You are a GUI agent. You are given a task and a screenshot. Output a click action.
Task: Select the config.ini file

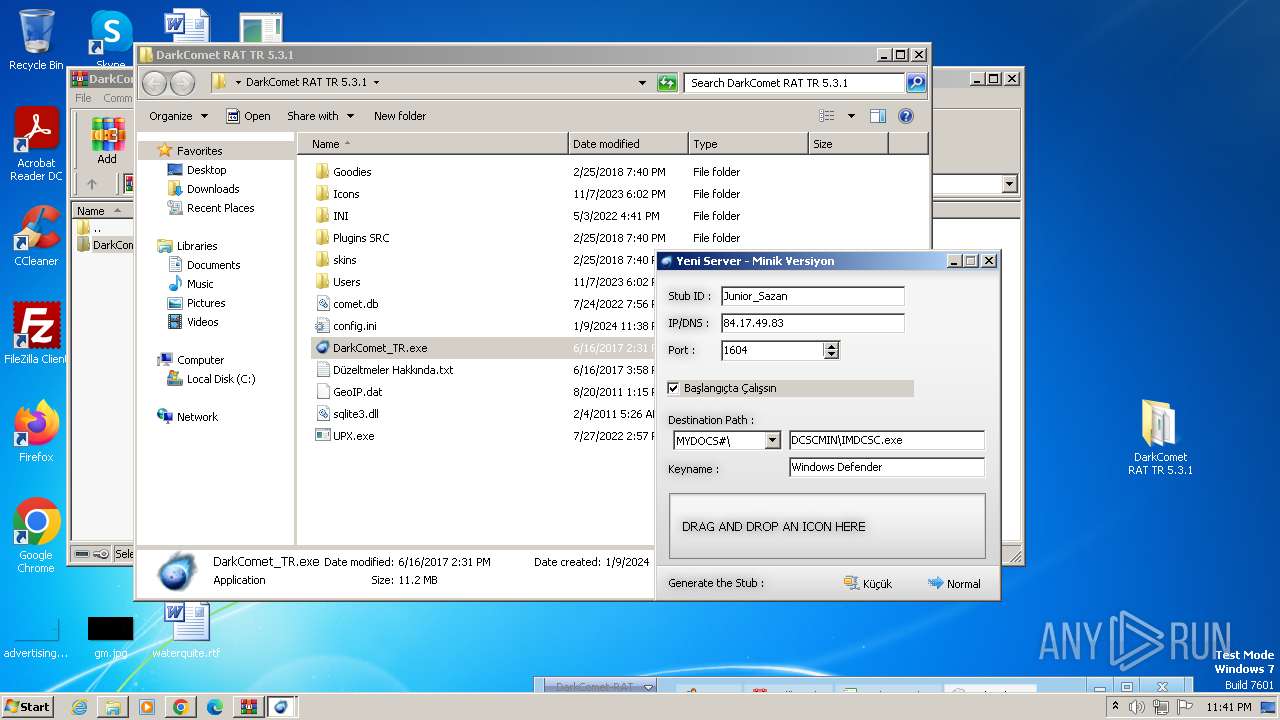click(x=354, y=326)
